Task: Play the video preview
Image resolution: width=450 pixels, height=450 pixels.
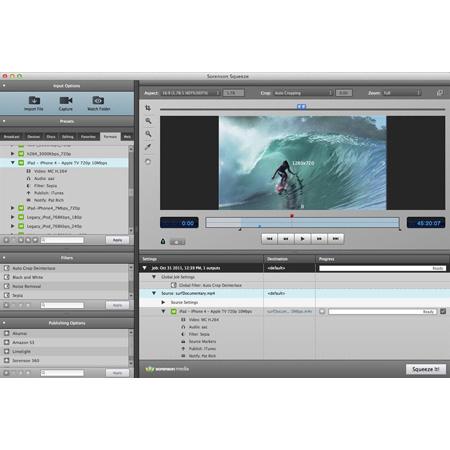Action: [302, 239]
